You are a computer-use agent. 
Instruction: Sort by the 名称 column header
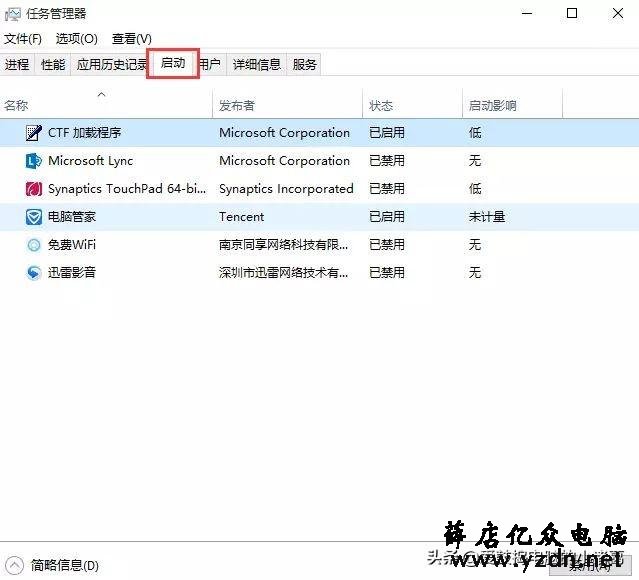106,106
